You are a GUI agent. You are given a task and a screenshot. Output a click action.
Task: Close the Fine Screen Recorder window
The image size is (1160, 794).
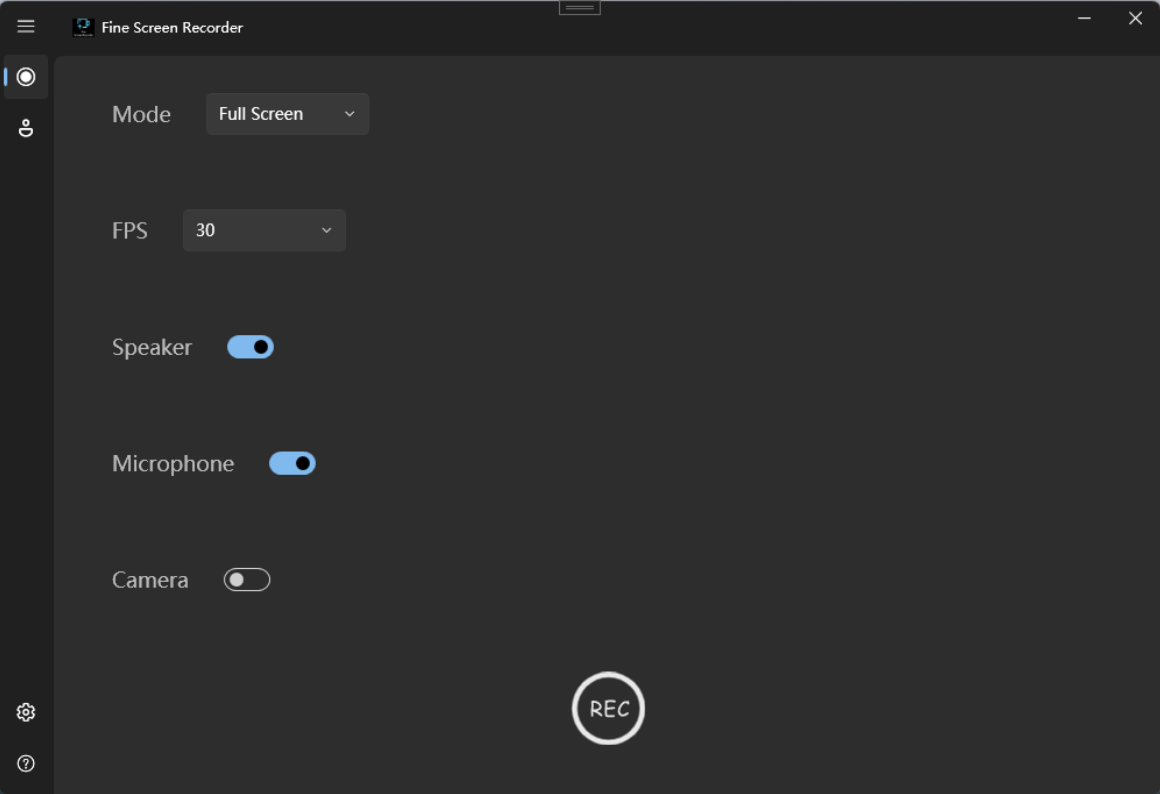pos(1135,19)
